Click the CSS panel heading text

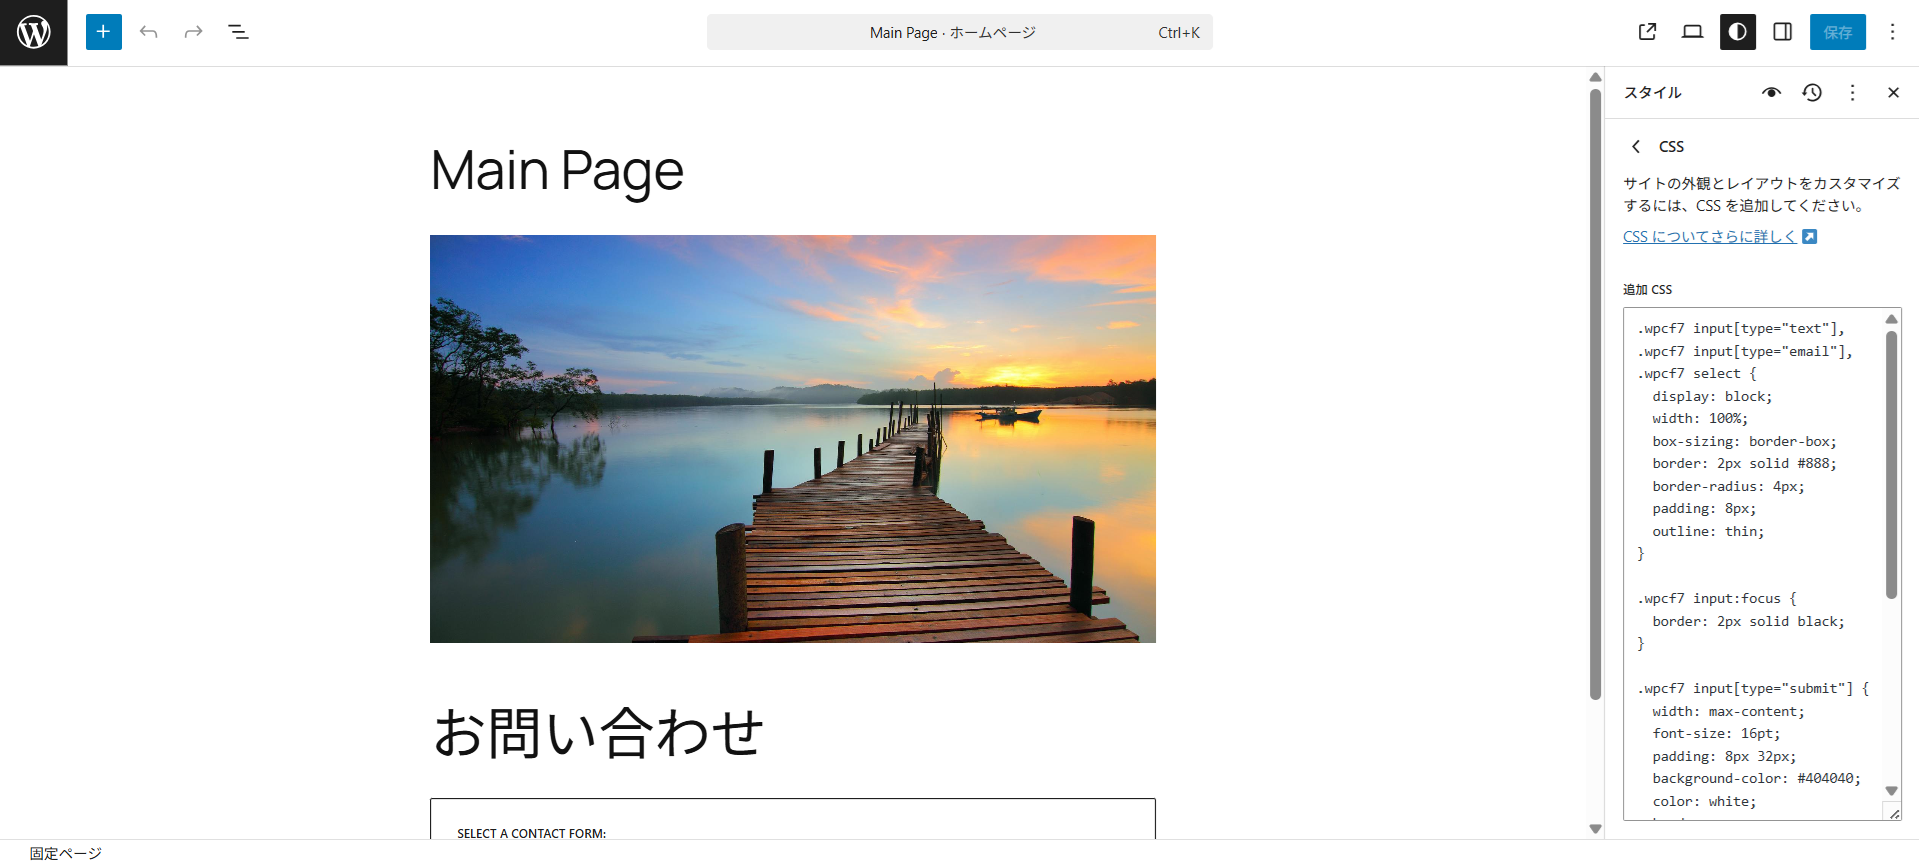pos(1671,146)
